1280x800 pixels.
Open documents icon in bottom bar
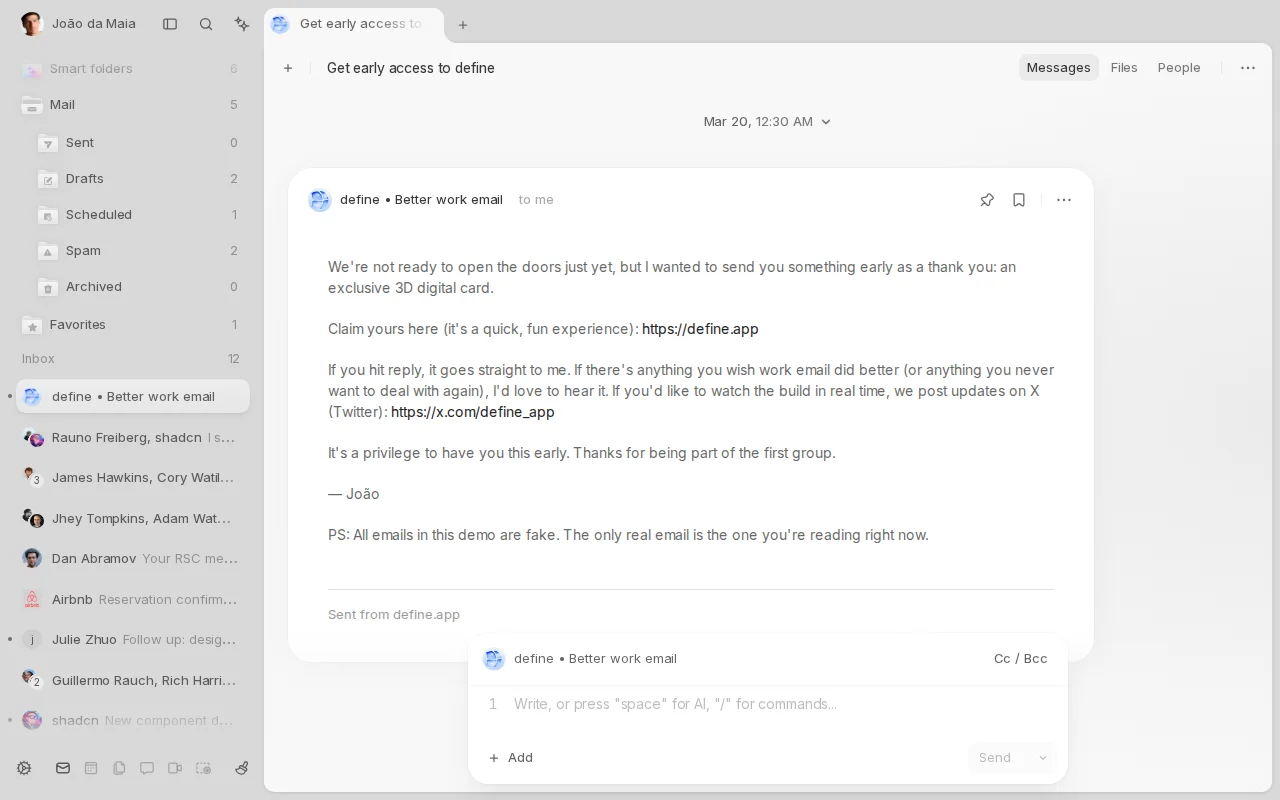(x=119, y=768)
